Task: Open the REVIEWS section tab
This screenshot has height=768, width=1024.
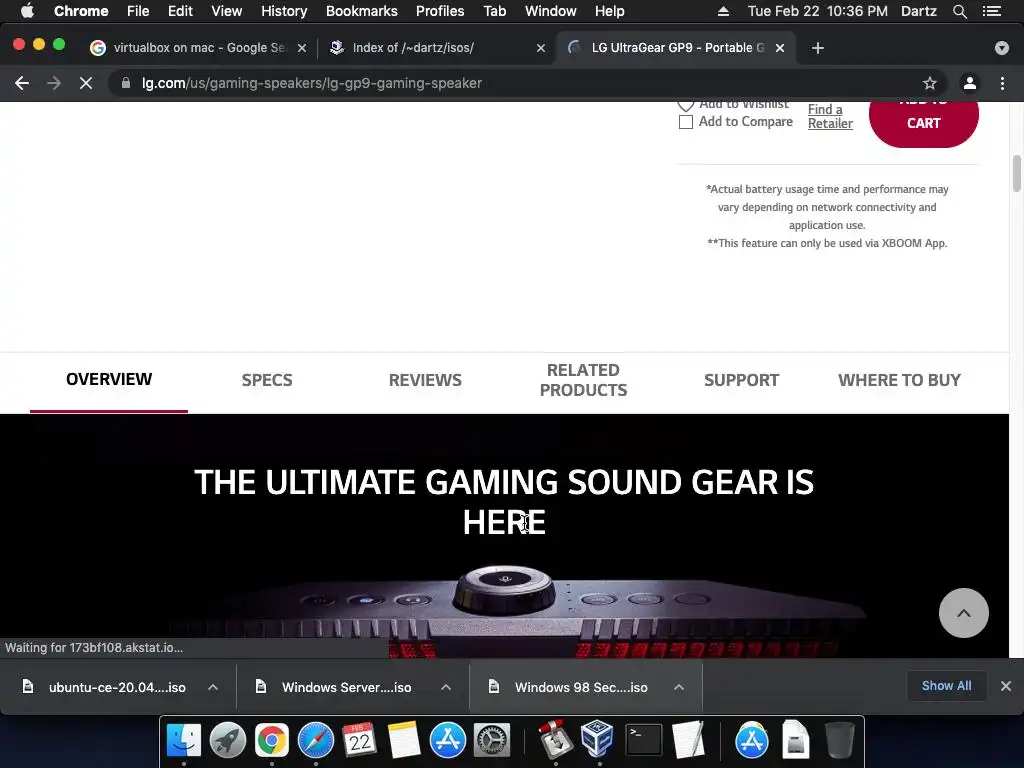Action: pyautogui.click(x=425, y=380)
